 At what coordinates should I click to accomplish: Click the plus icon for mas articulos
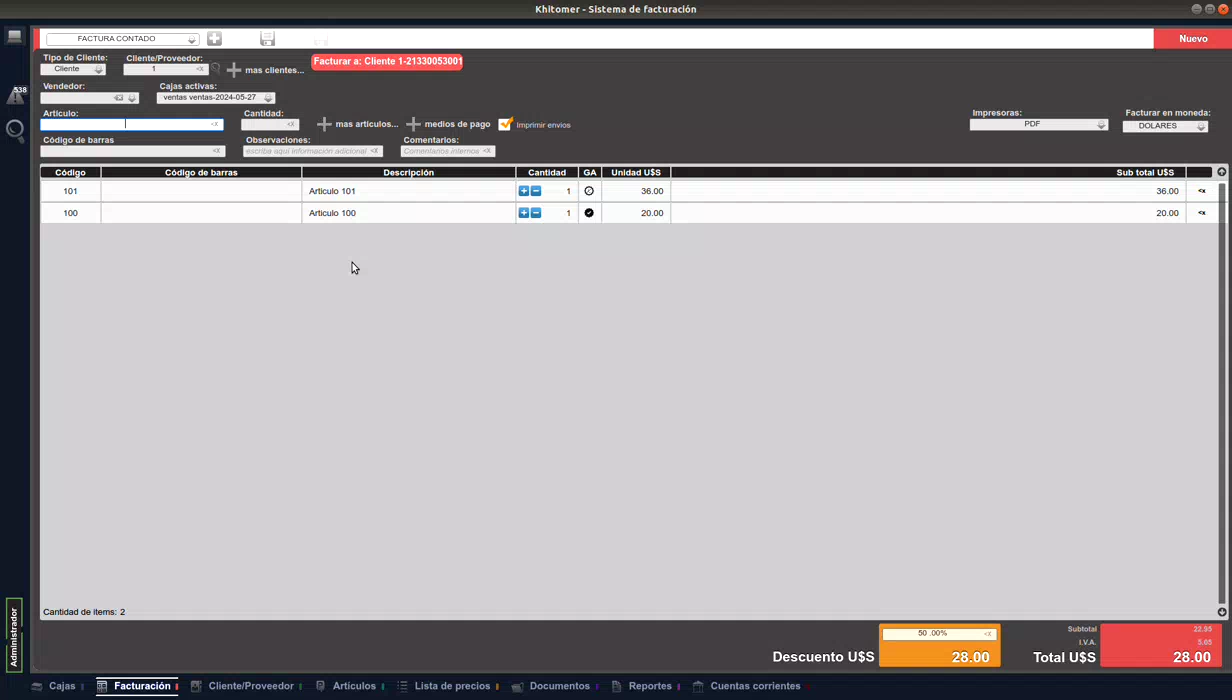coord(324,124)
